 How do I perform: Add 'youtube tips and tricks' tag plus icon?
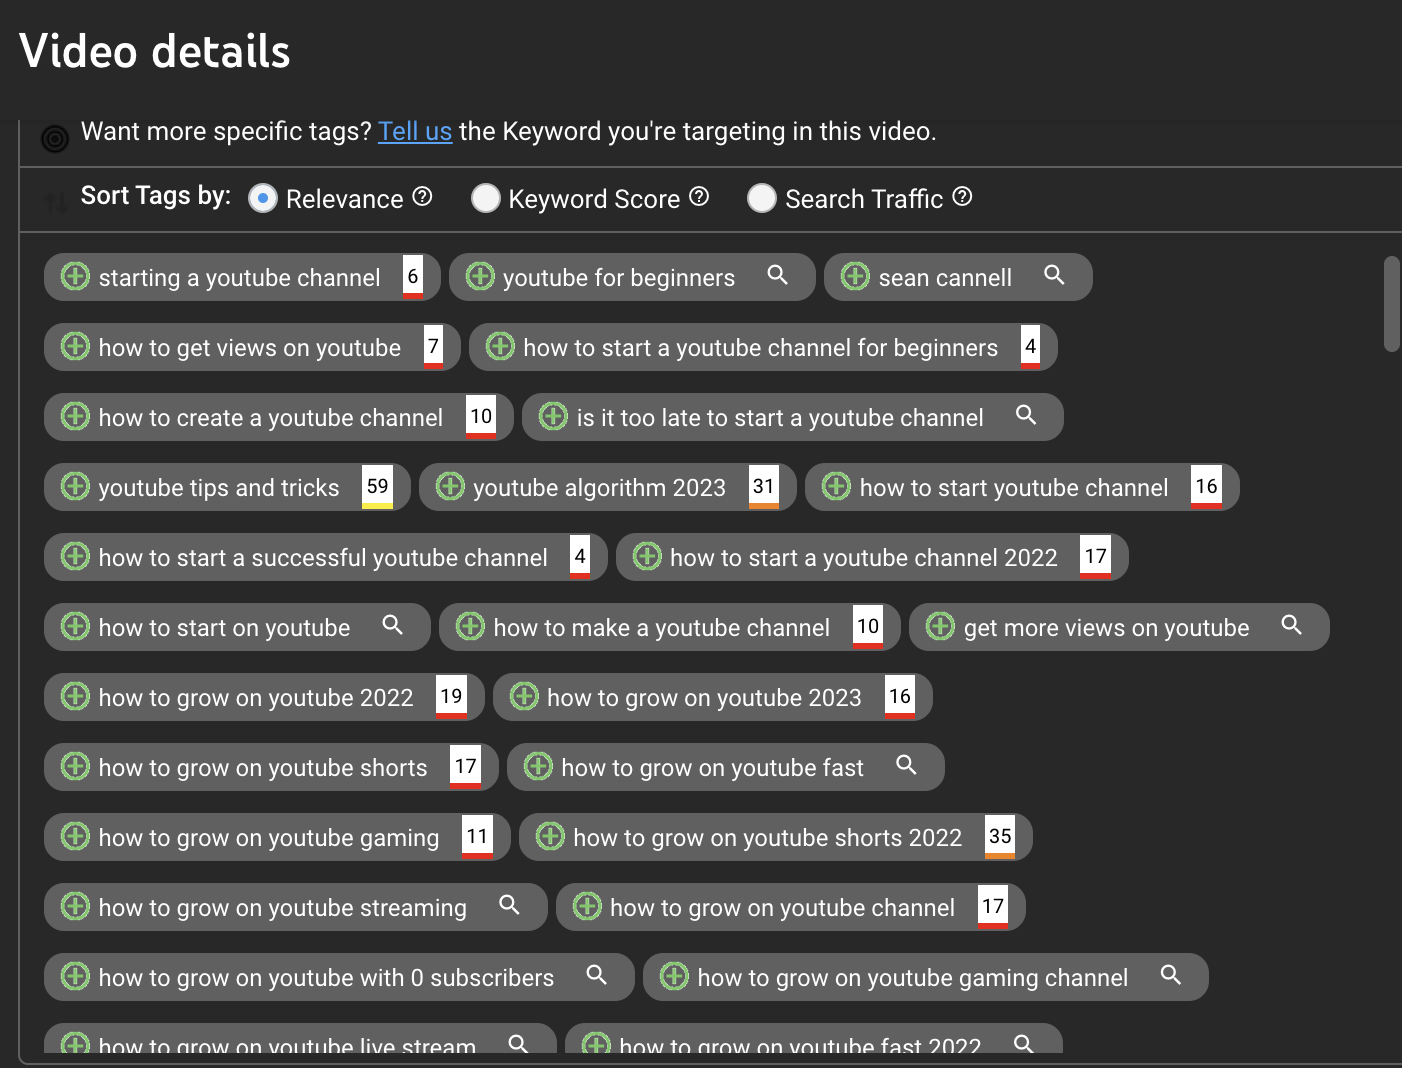tap(76, 486)
